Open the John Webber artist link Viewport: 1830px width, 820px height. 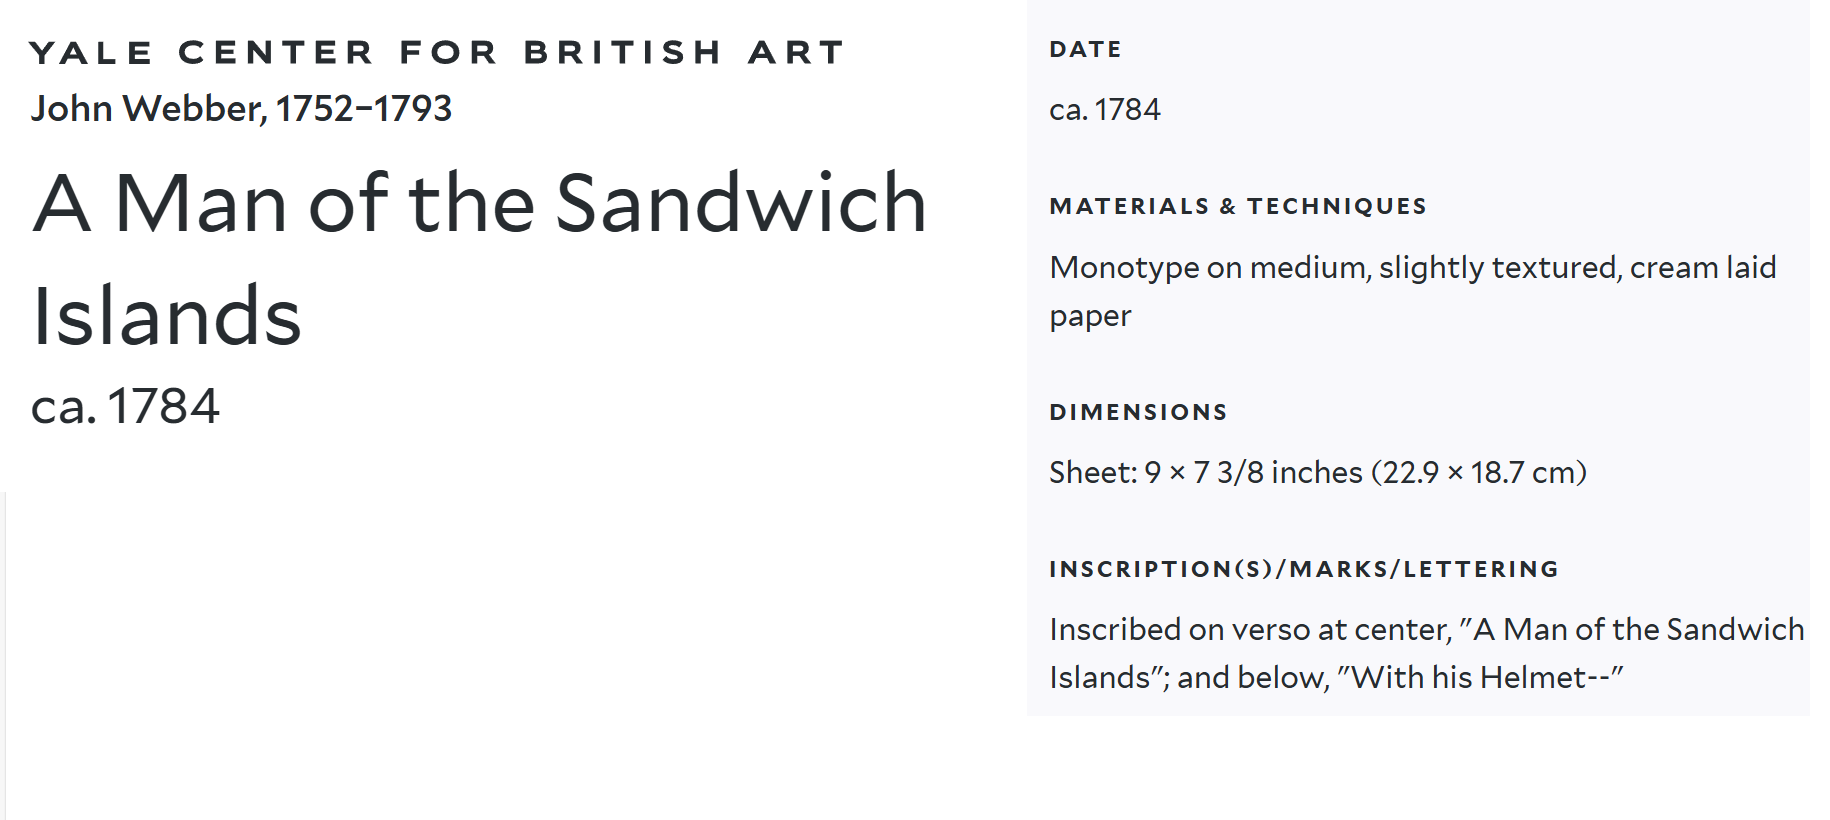tap(148, 108)
